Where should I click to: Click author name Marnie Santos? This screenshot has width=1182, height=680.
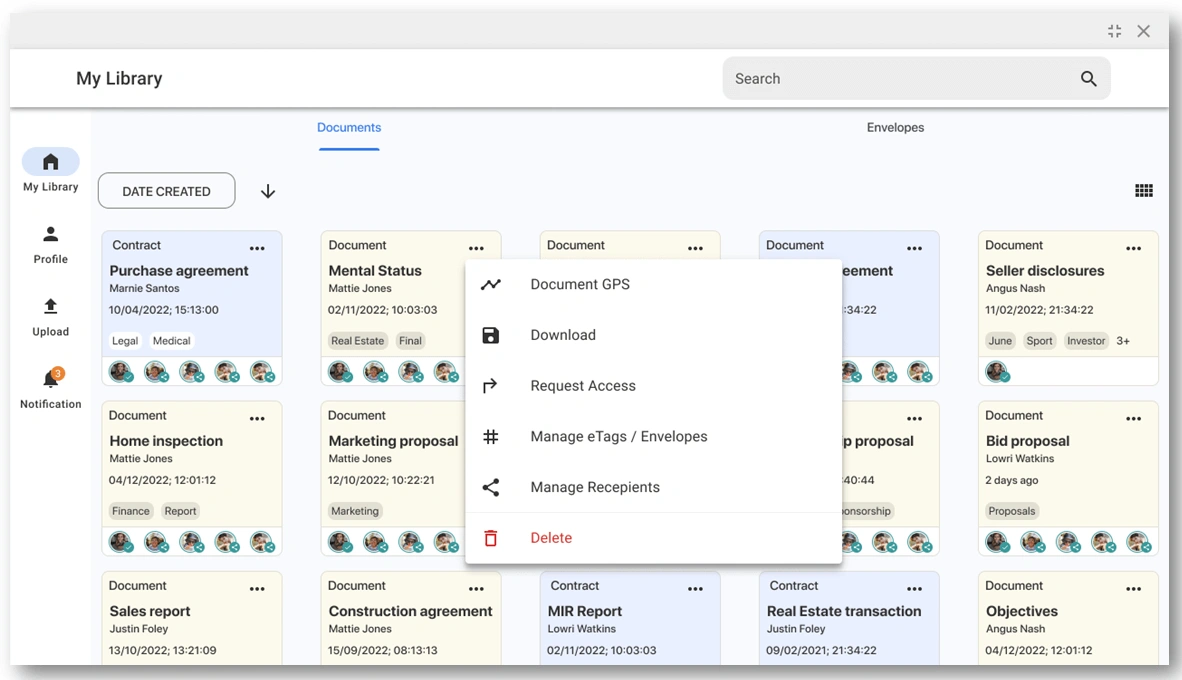coord(144,288)
